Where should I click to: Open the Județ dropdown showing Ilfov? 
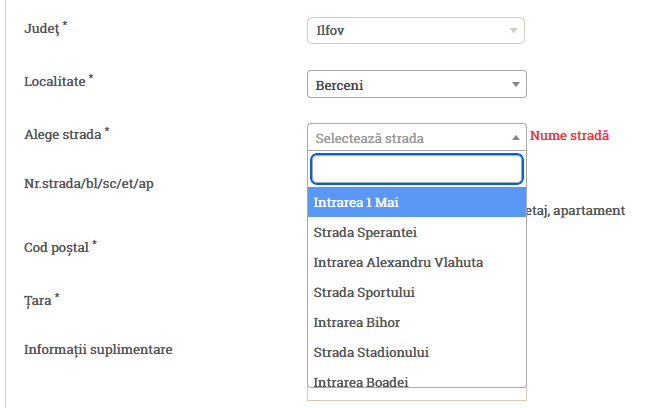click(x=415, y=30)
